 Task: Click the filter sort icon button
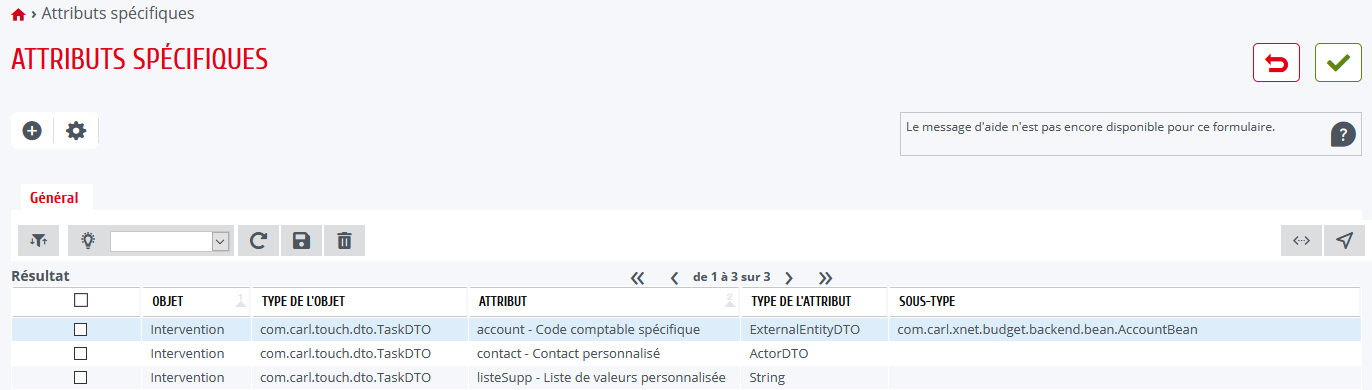point(39,240)
